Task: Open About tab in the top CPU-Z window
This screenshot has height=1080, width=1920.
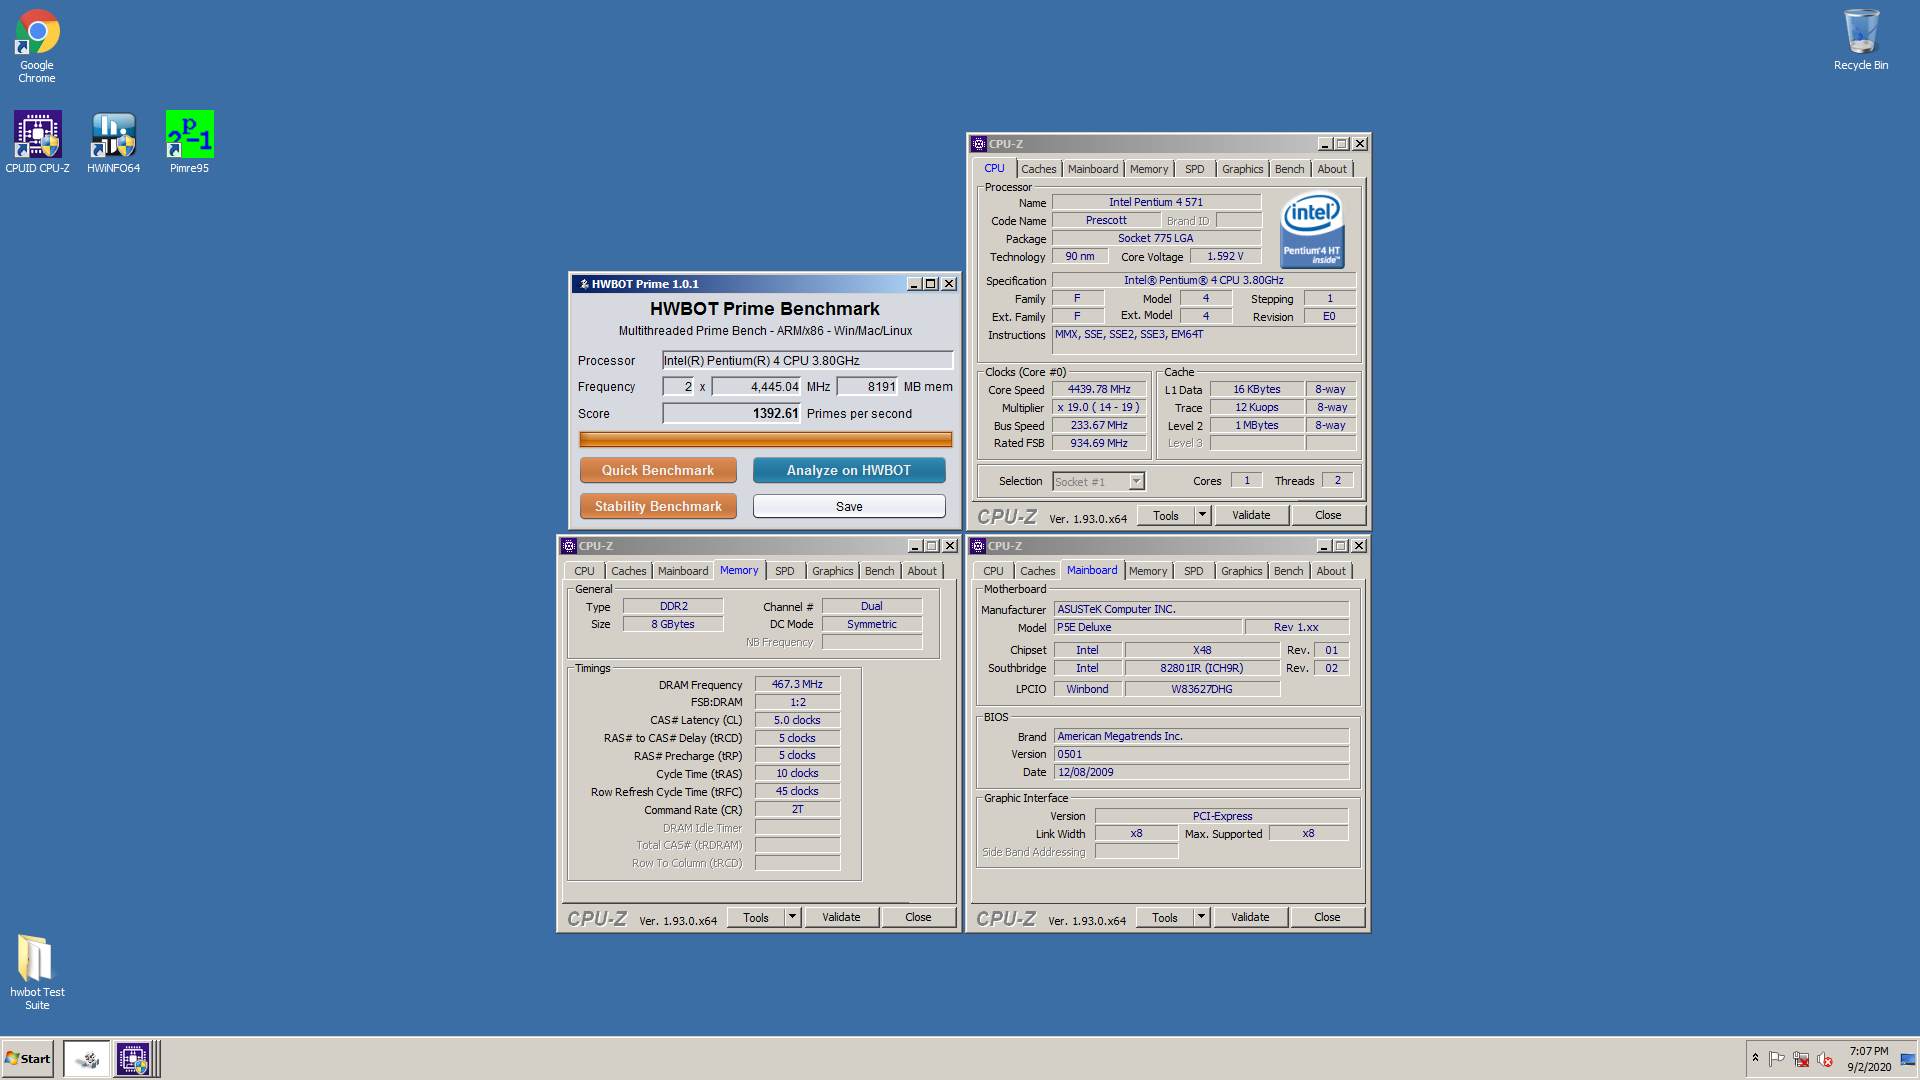Action: tap(1332, 169)
